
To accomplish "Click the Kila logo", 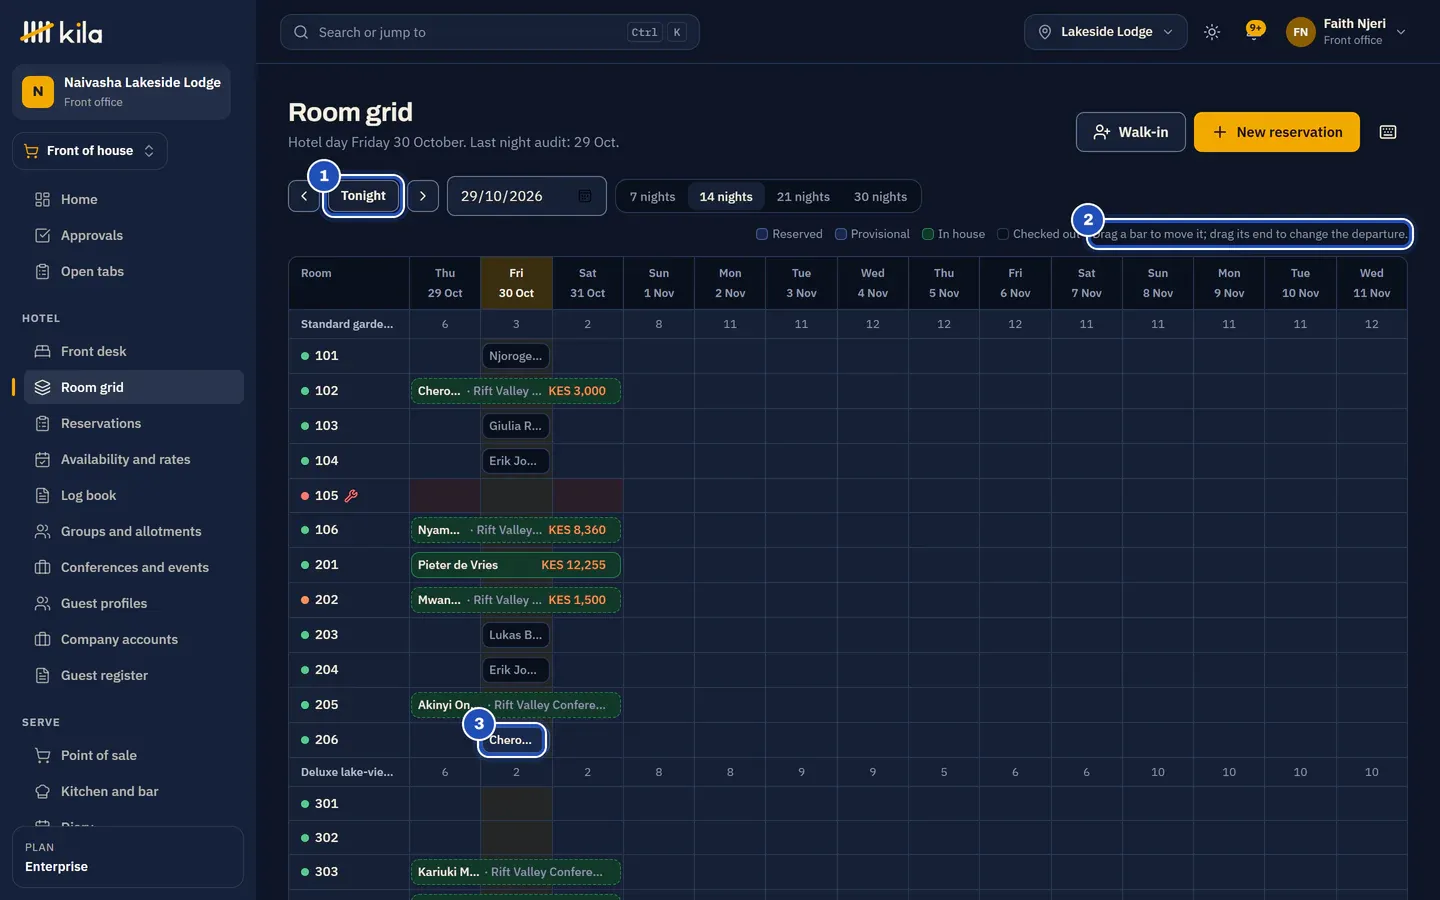I will pos(61,32).
